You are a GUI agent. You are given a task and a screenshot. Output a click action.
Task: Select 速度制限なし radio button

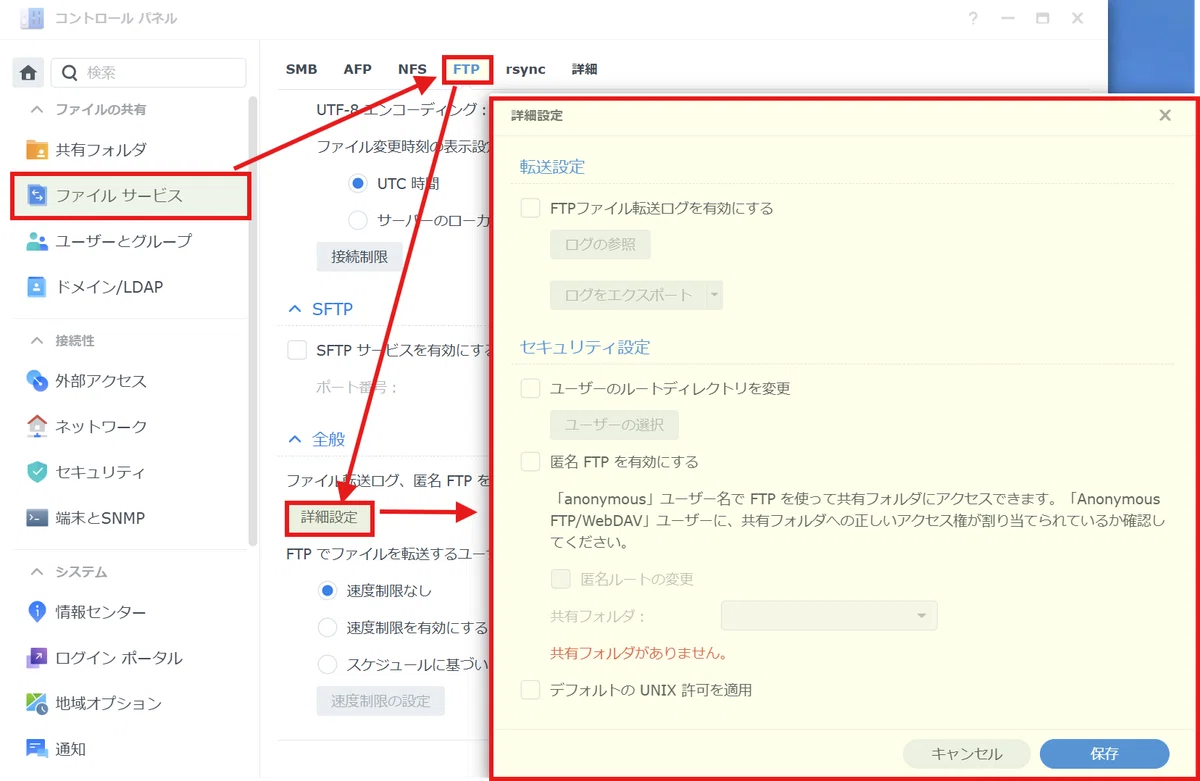click(327, 591)
